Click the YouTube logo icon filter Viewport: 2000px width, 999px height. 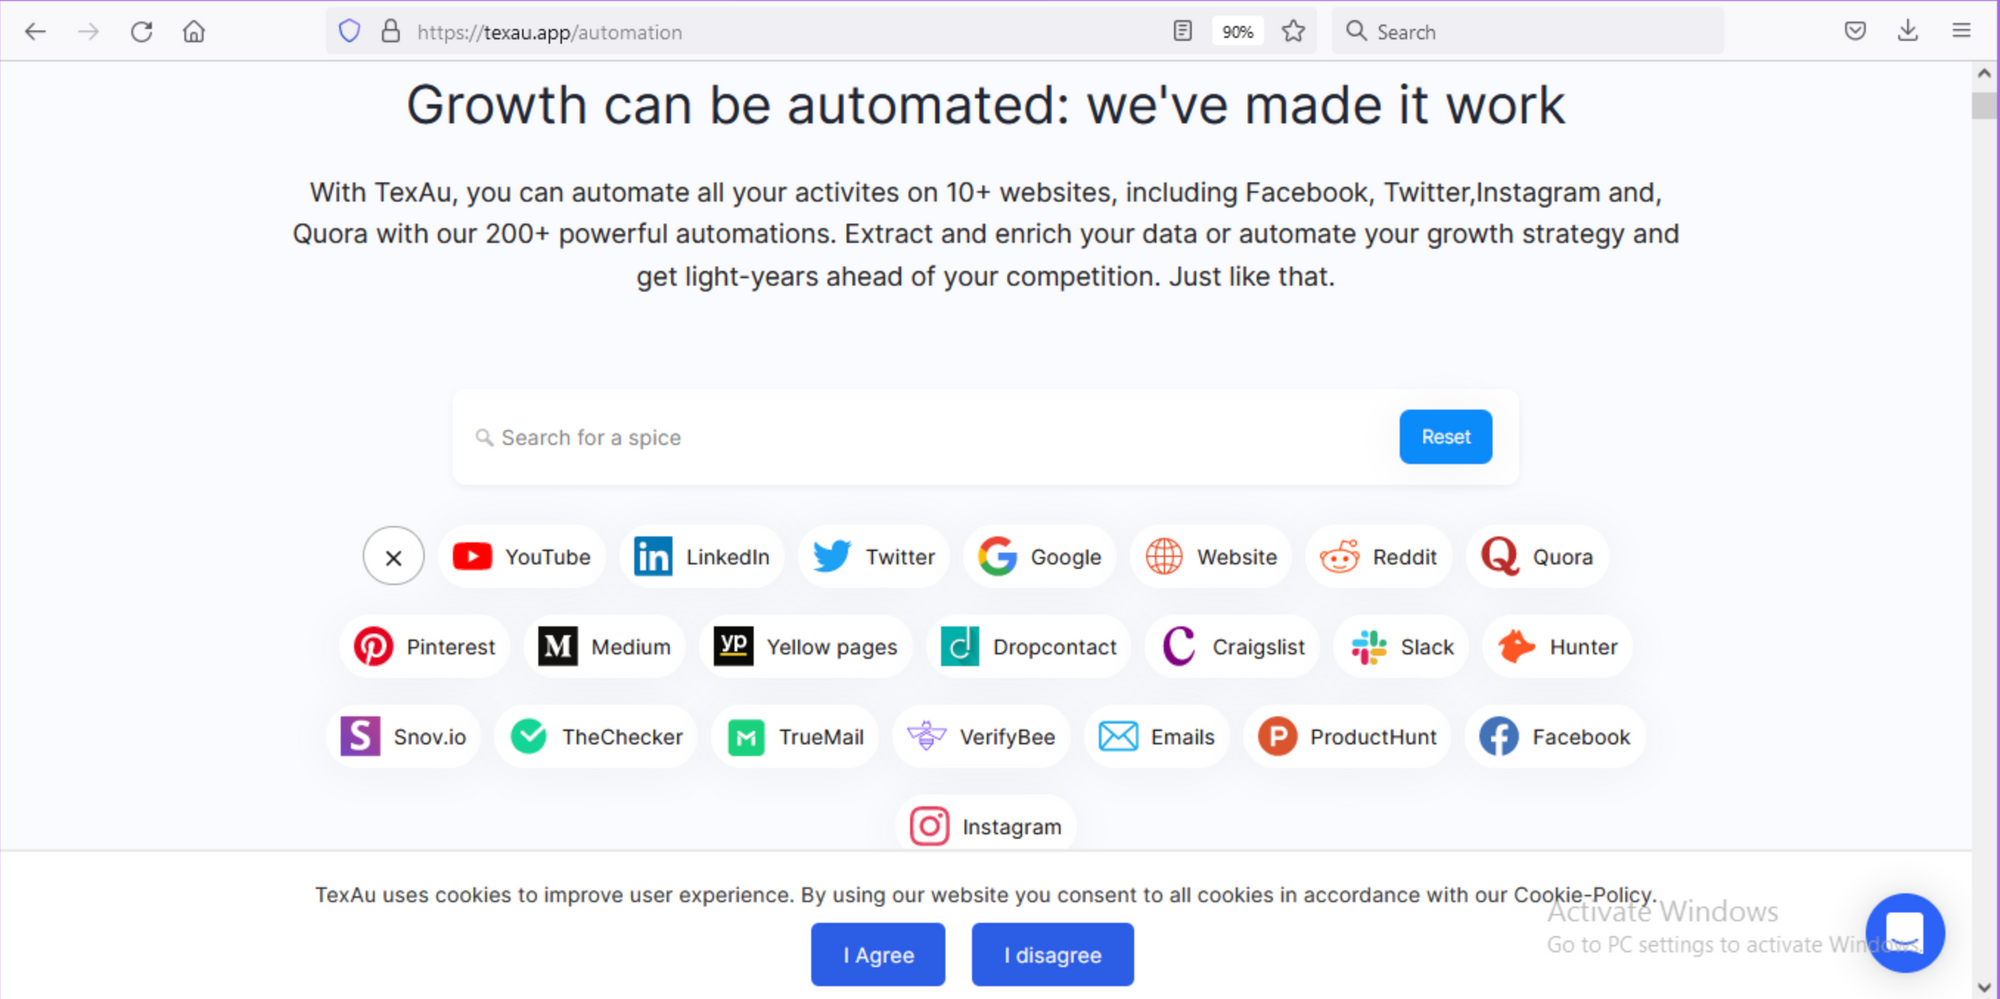[472, 557]
